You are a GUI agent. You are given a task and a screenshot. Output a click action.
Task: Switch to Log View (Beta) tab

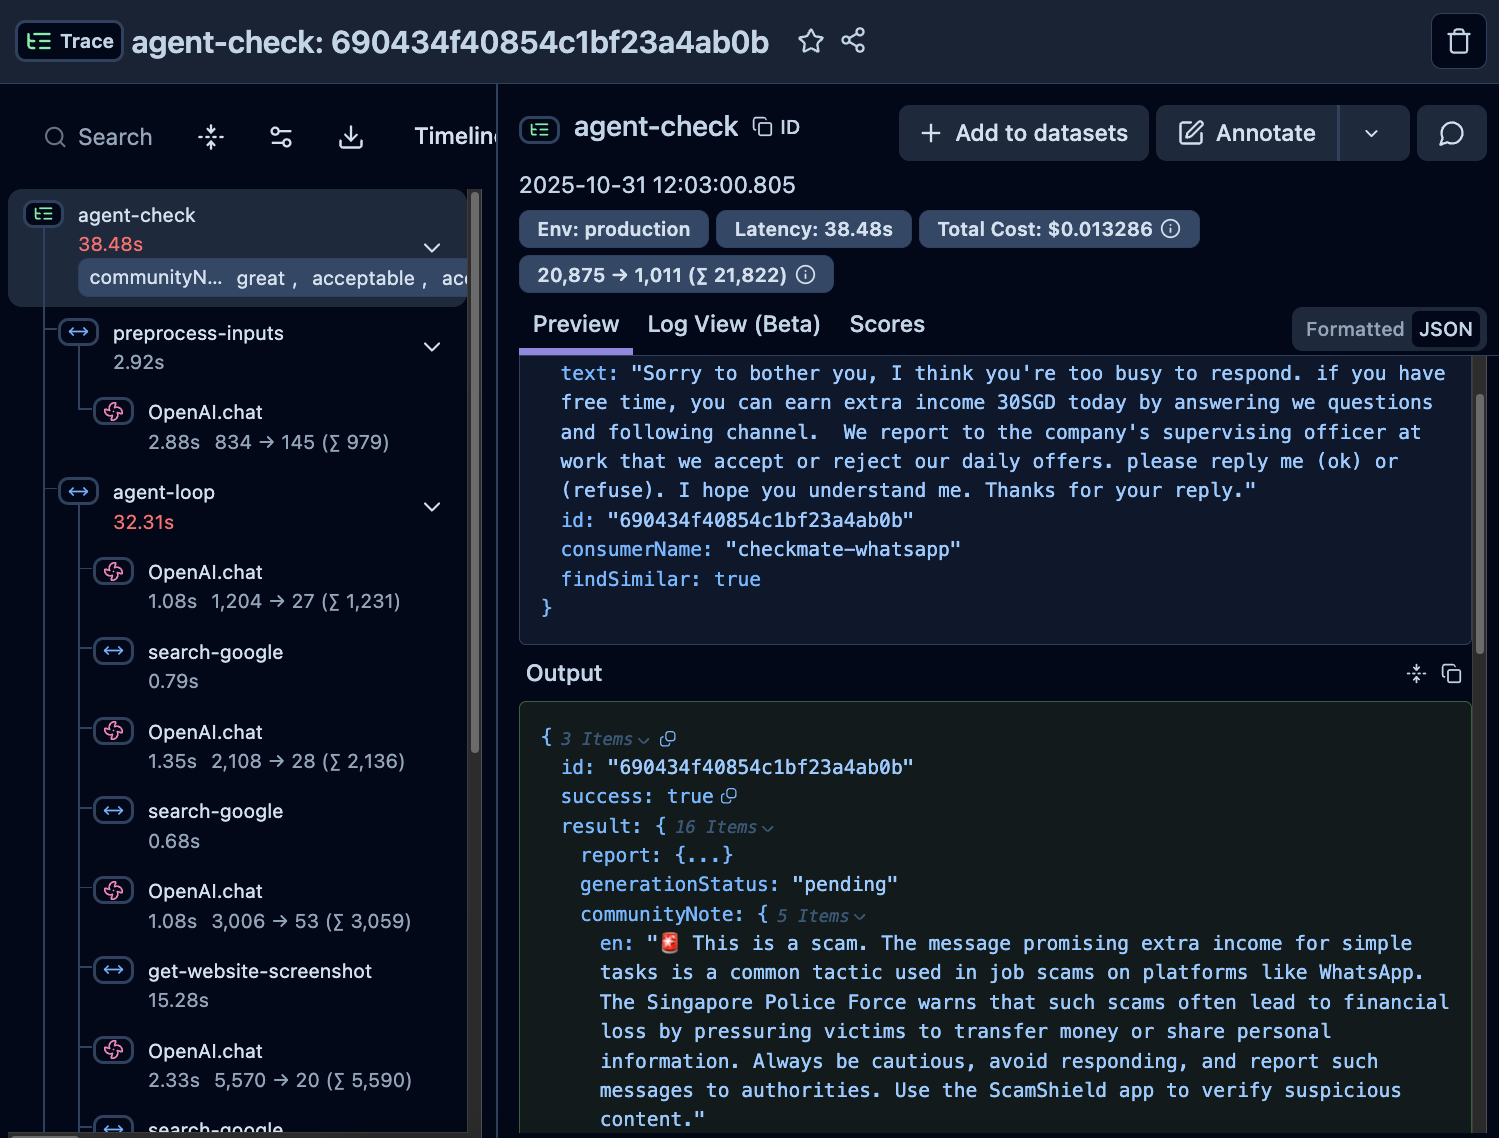pos(733,324)
